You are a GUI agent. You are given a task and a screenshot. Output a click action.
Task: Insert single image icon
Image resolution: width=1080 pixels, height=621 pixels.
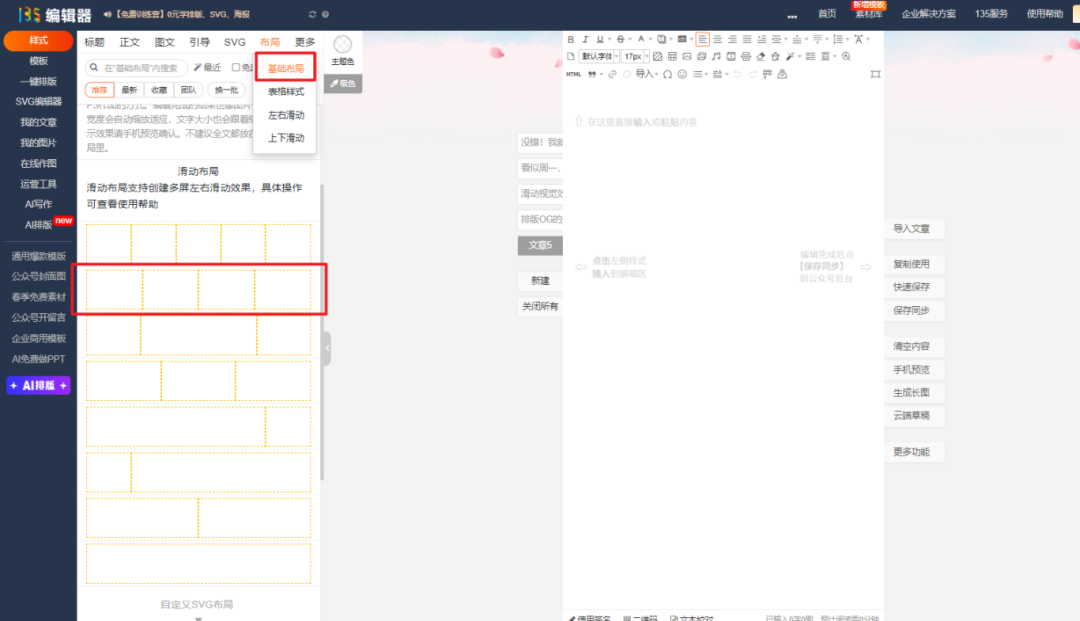point(687,56)
